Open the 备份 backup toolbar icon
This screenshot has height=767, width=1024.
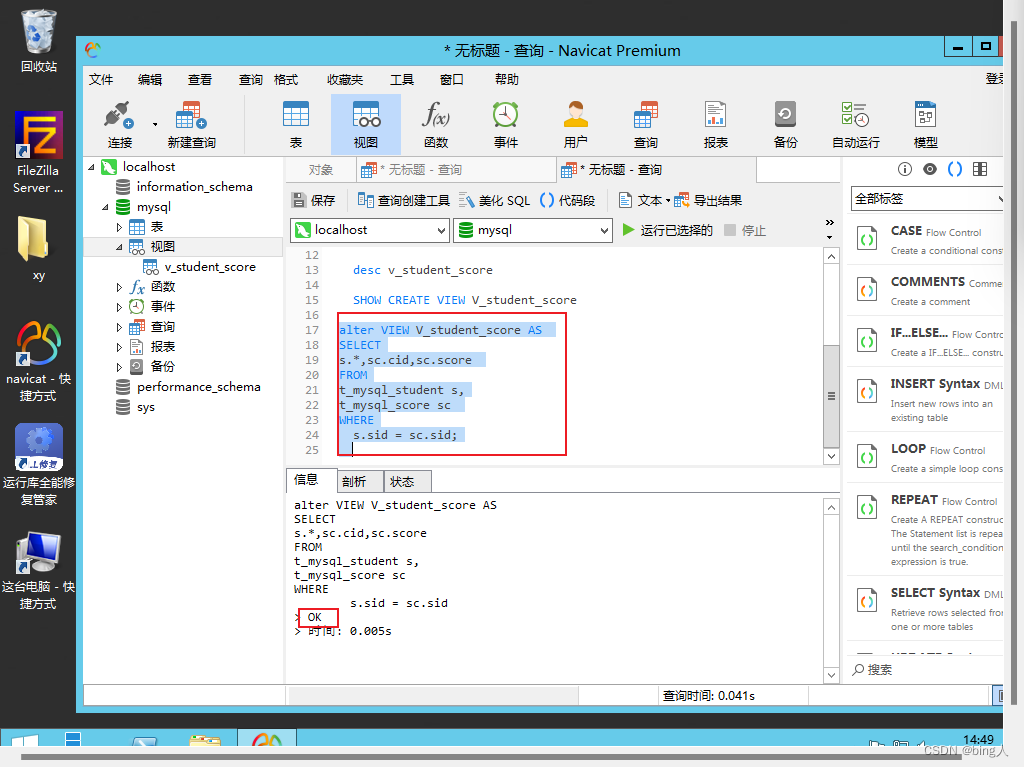coord(785,124)
